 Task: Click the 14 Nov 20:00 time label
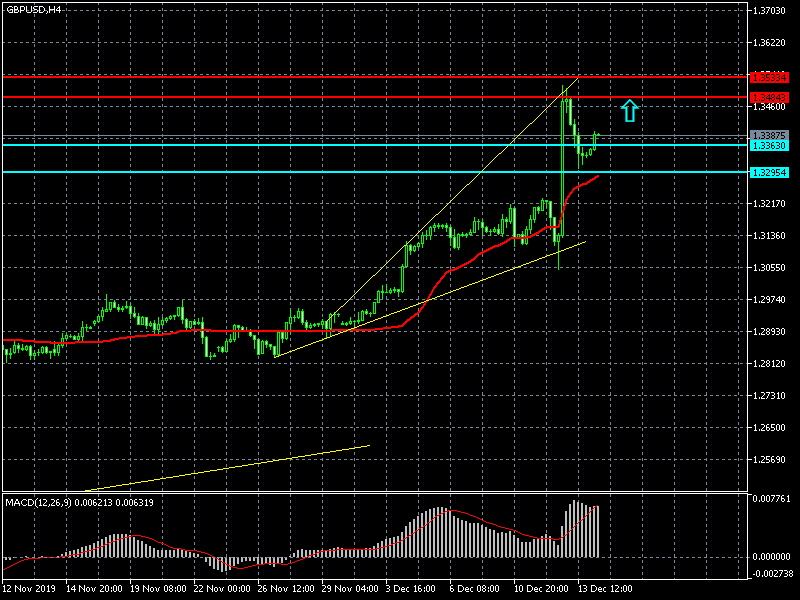(x=94, y=589)
